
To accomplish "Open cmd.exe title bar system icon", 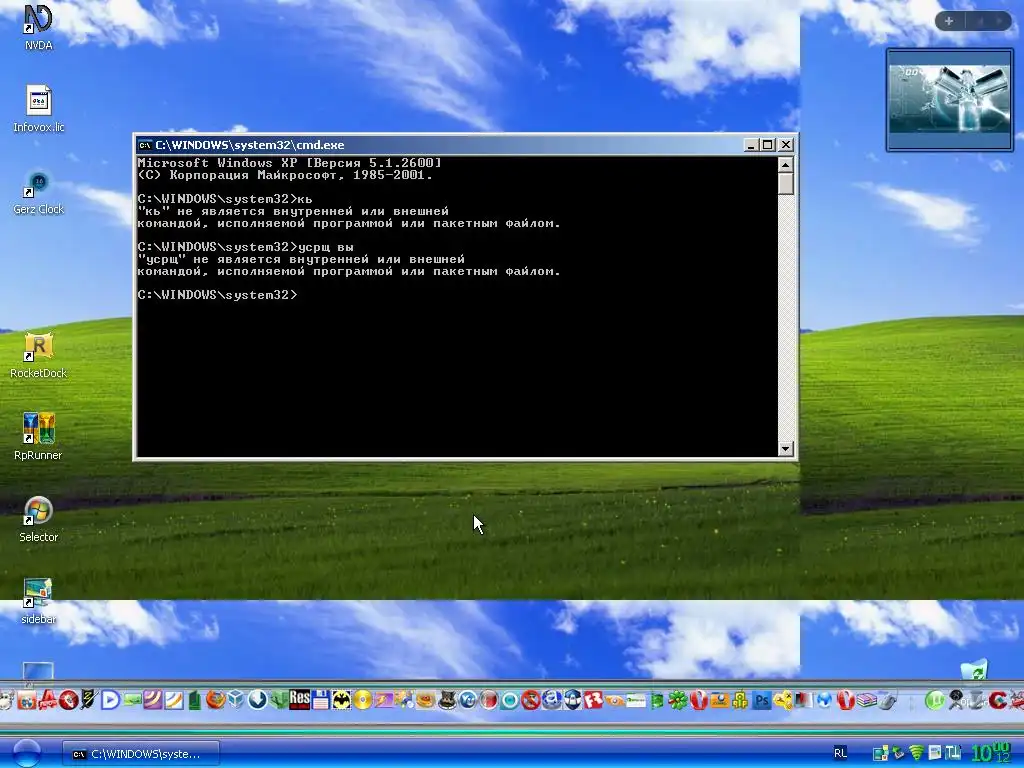I will point(145,145).
